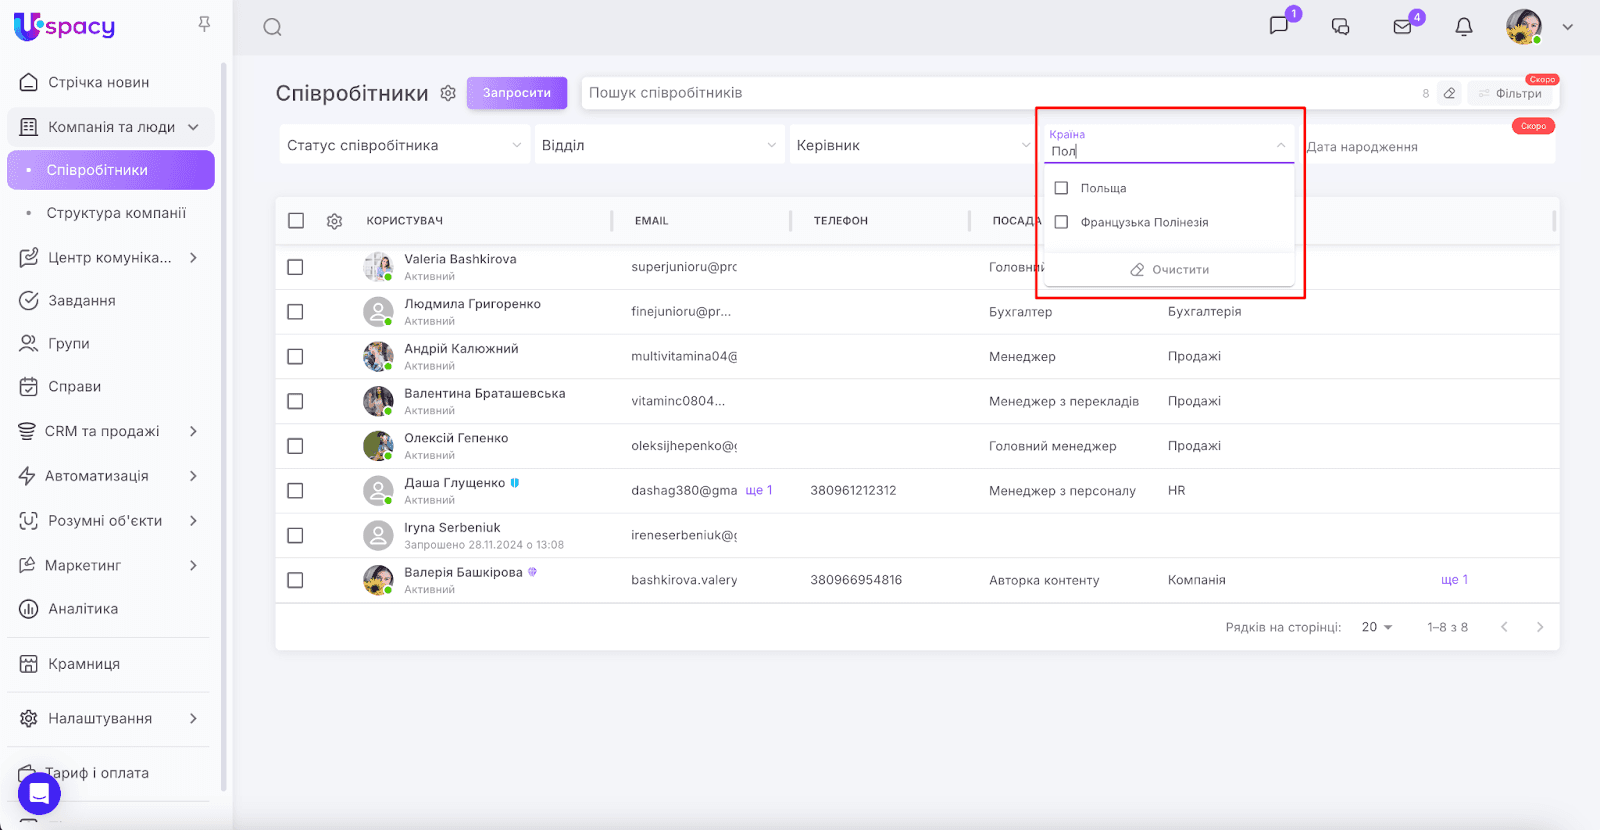
Task: Check the Французька Полінезія option
Action: point(1062,222)
